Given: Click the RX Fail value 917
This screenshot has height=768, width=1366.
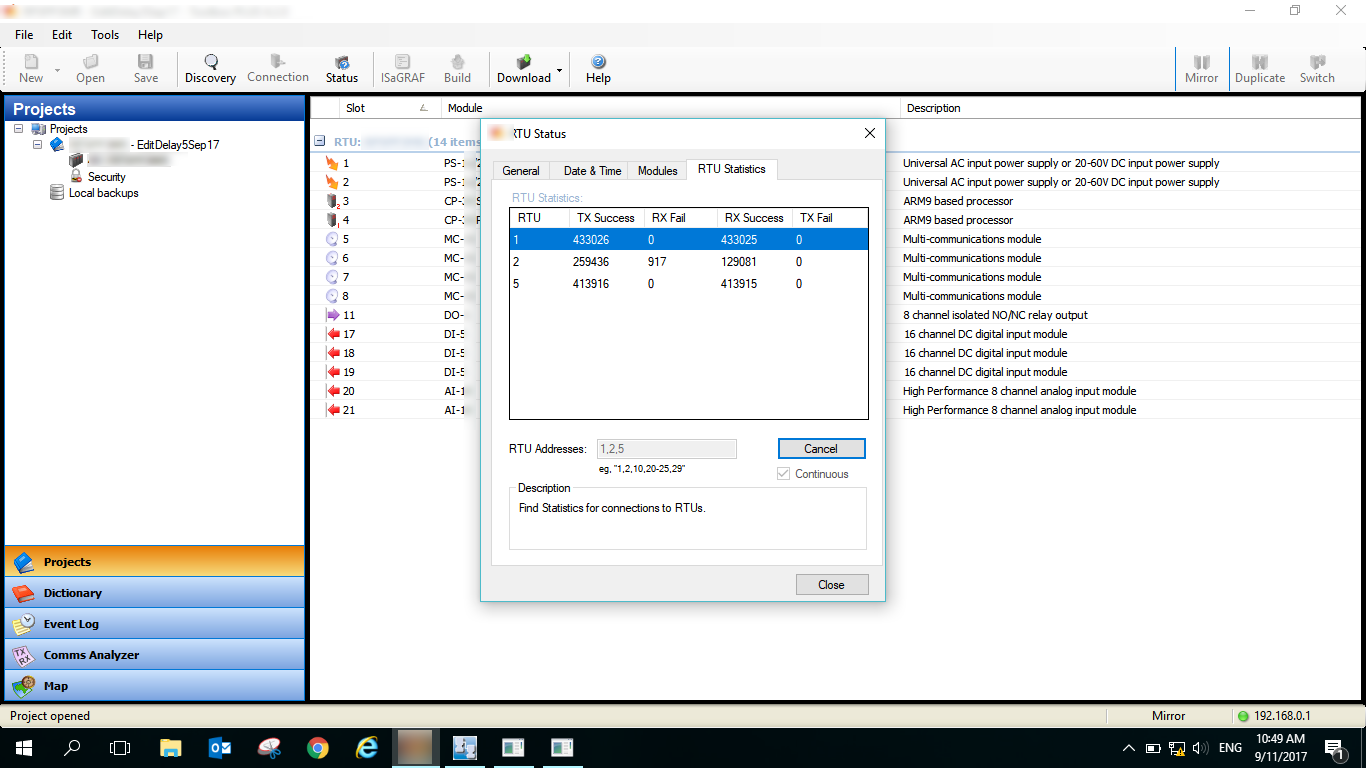Looking at the screenshot, I should coord(657,262).
